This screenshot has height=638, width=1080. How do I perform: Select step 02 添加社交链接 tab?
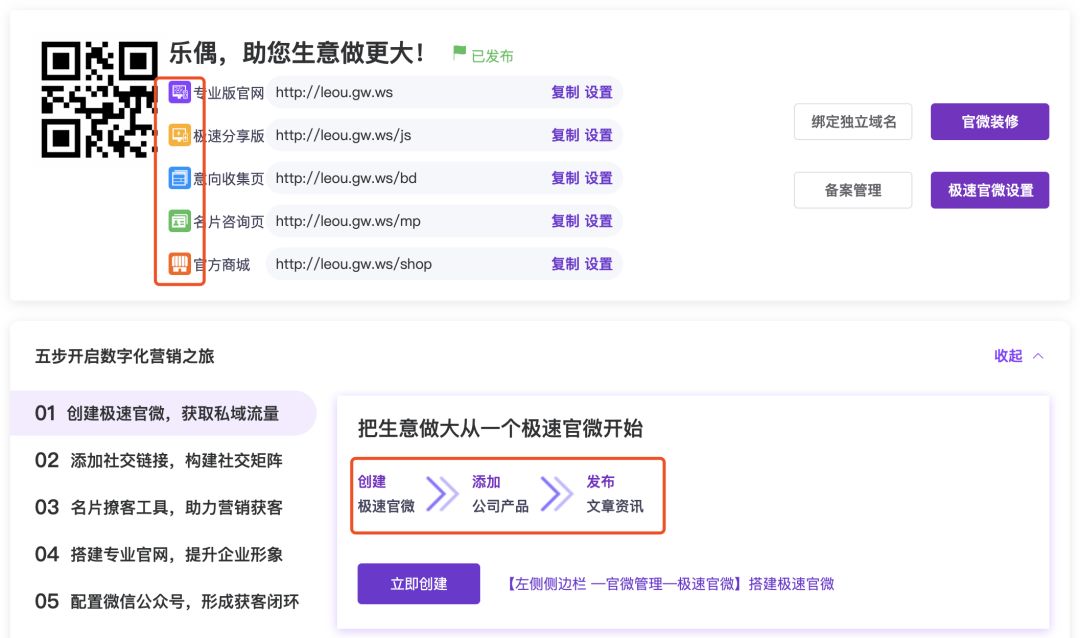tap(160, 460)
